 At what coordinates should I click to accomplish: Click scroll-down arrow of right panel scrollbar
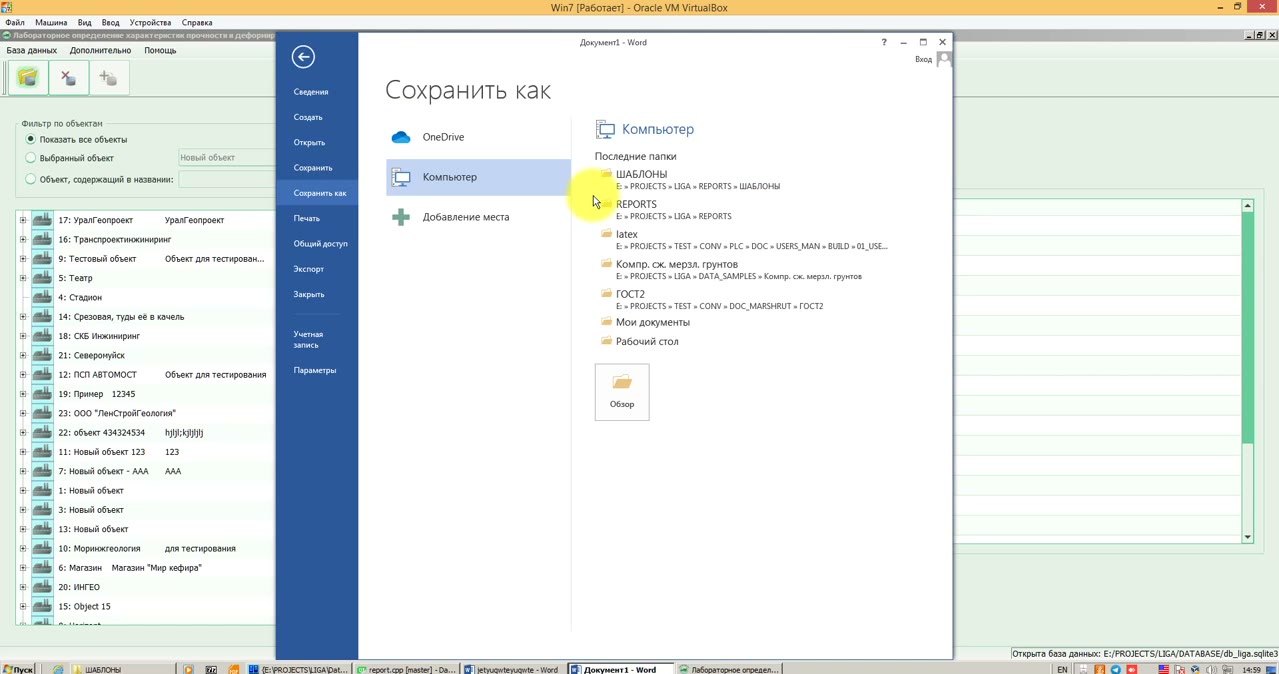(x=1247, y=537)
